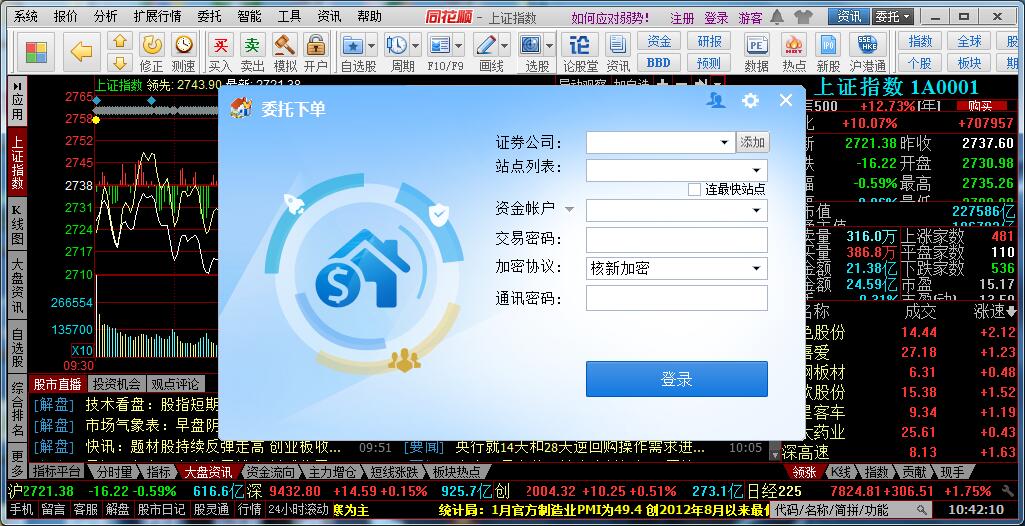Select the 资金流向 bottom tab
The image size is (1025, 526).
pos(270,472)
